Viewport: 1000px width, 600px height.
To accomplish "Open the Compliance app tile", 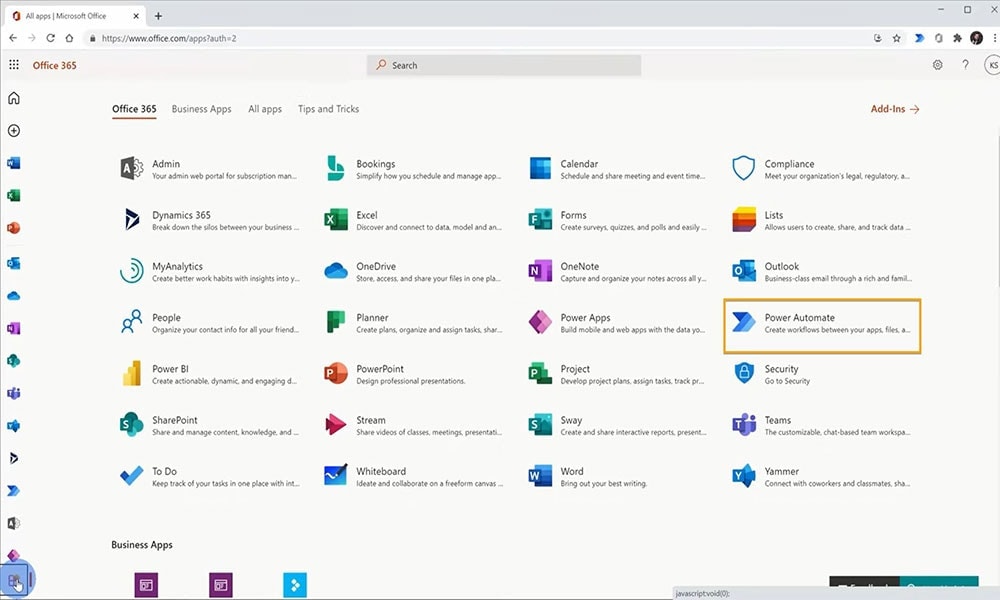I will (821, 169).
